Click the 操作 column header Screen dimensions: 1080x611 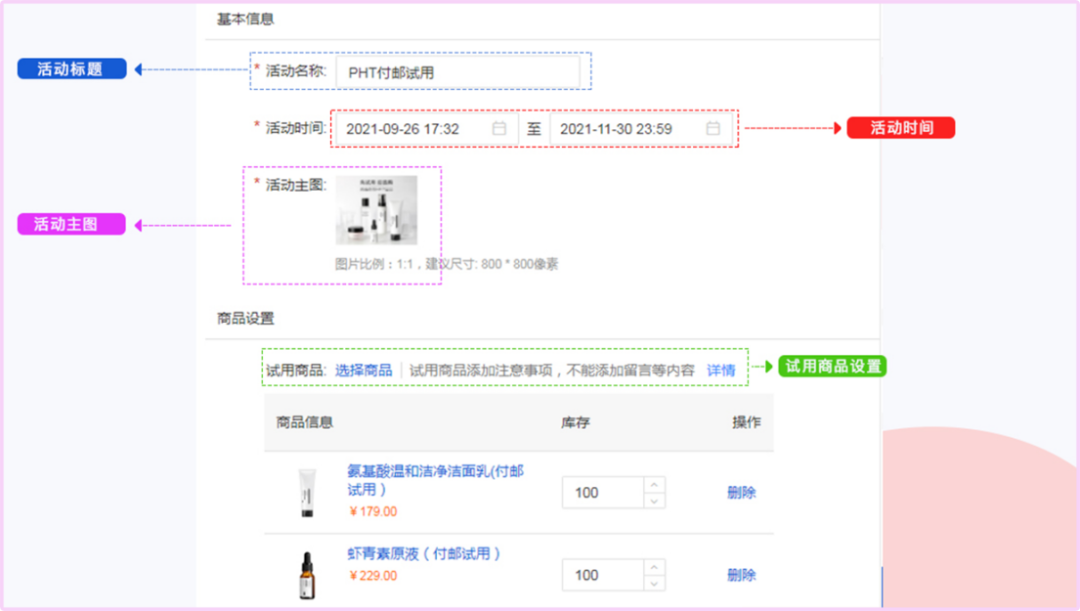(747, 422)
